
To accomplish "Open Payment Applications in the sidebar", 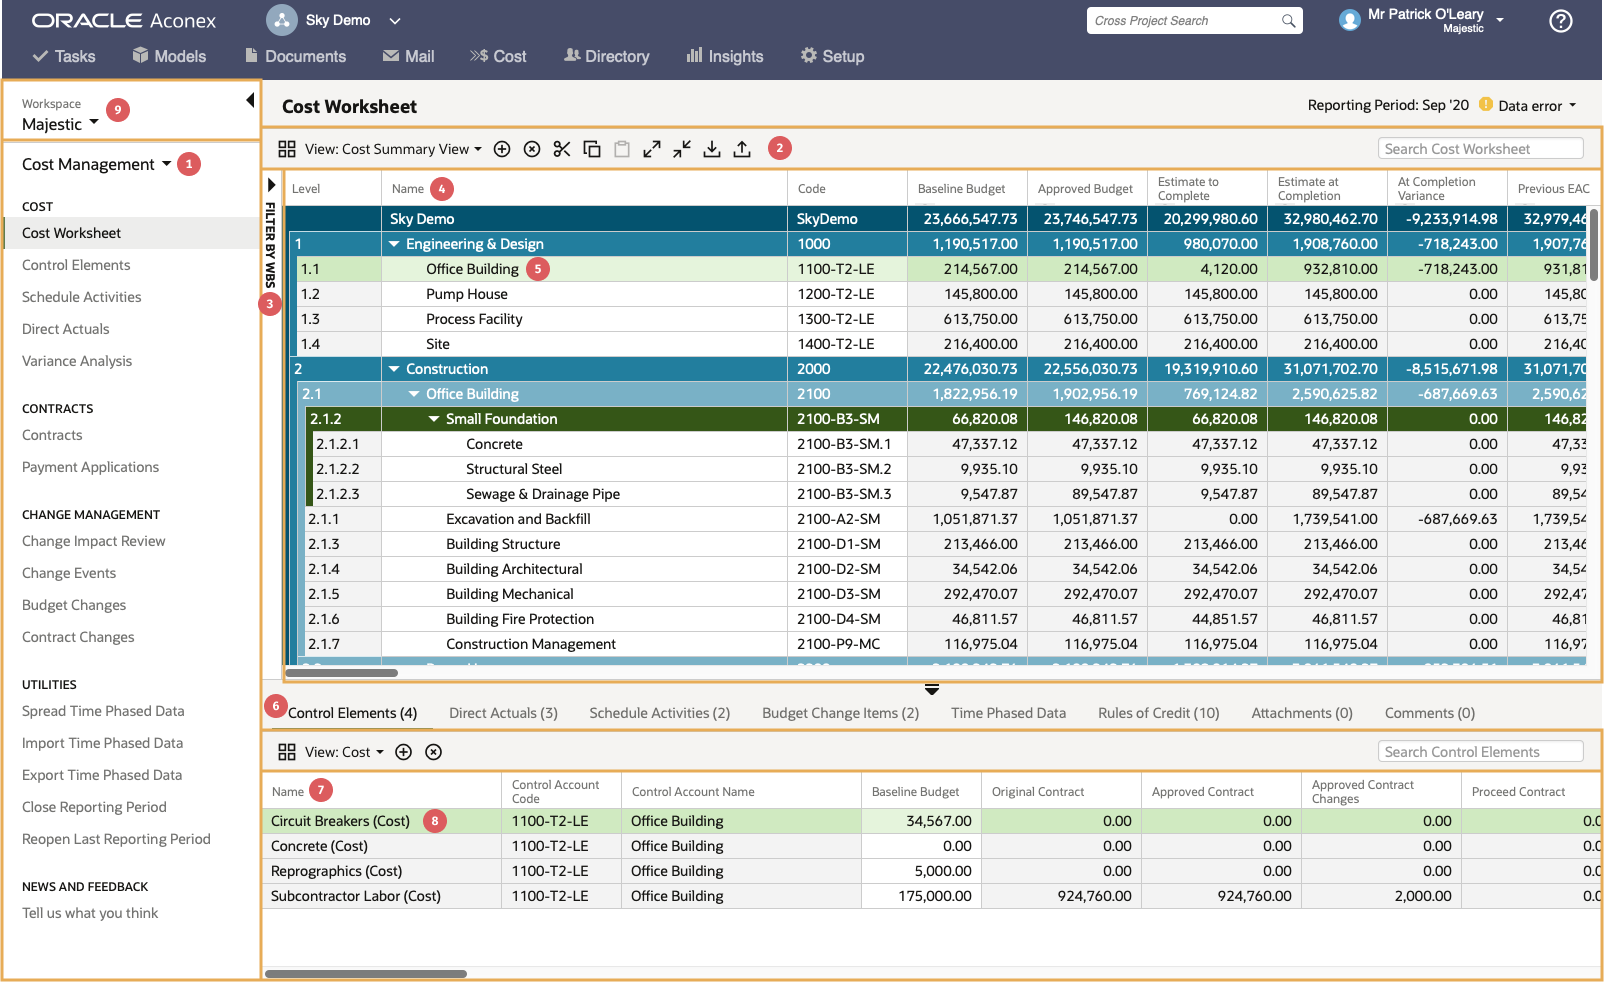I will click(90, 467).
